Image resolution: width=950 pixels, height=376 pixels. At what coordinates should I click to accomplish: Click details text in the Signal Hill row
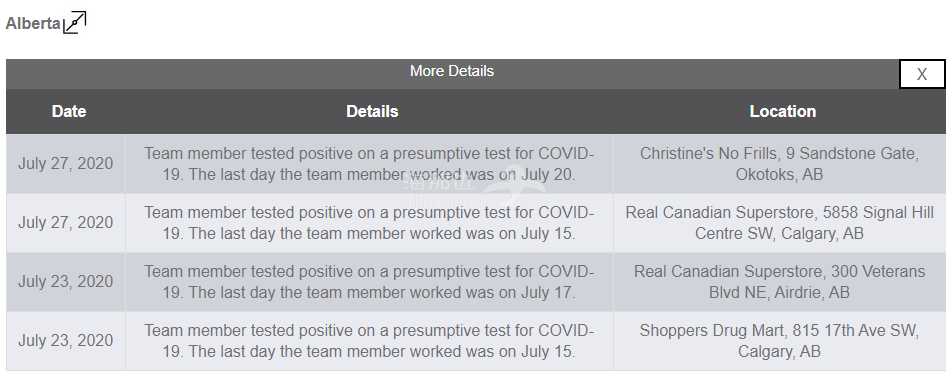click(369, 223)
